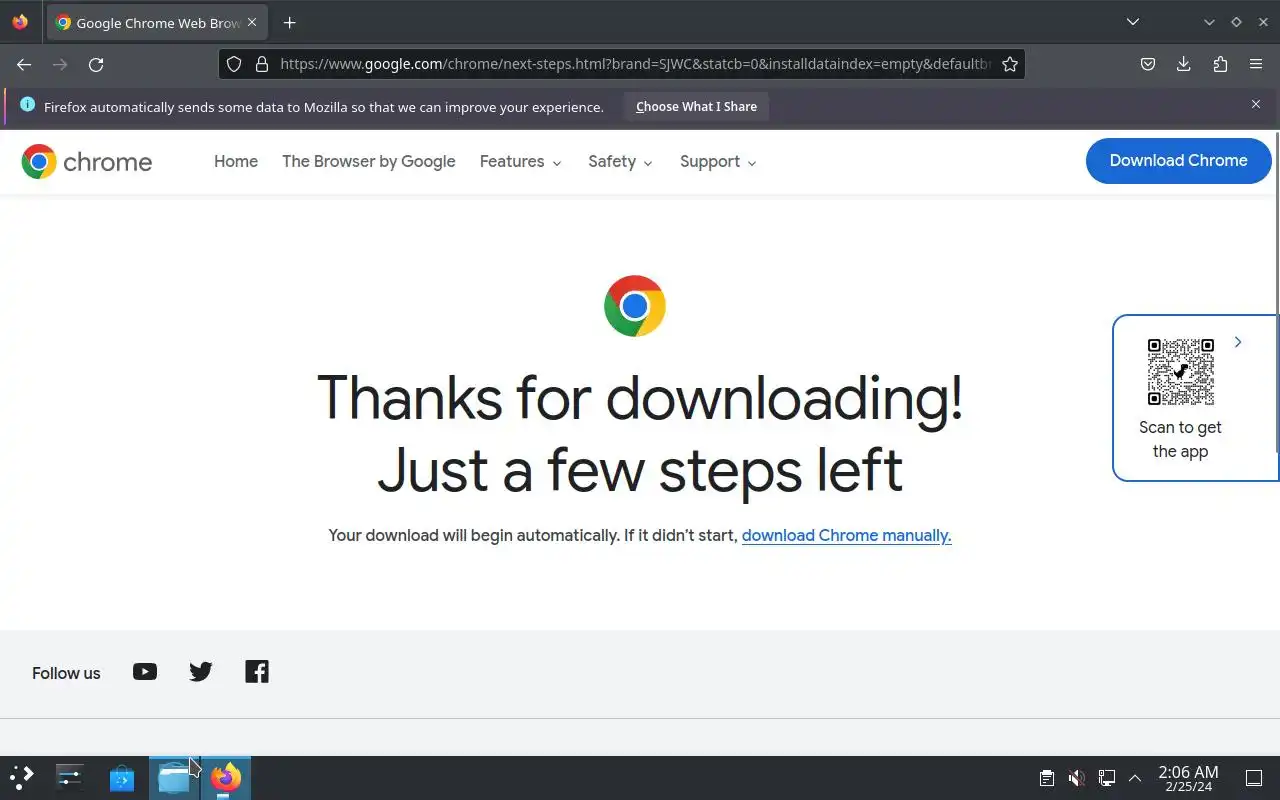The height and width of the screenshot is (800, 1280).
Task: Open Firefox application hamburger menu
Action: coord(1256,64)
